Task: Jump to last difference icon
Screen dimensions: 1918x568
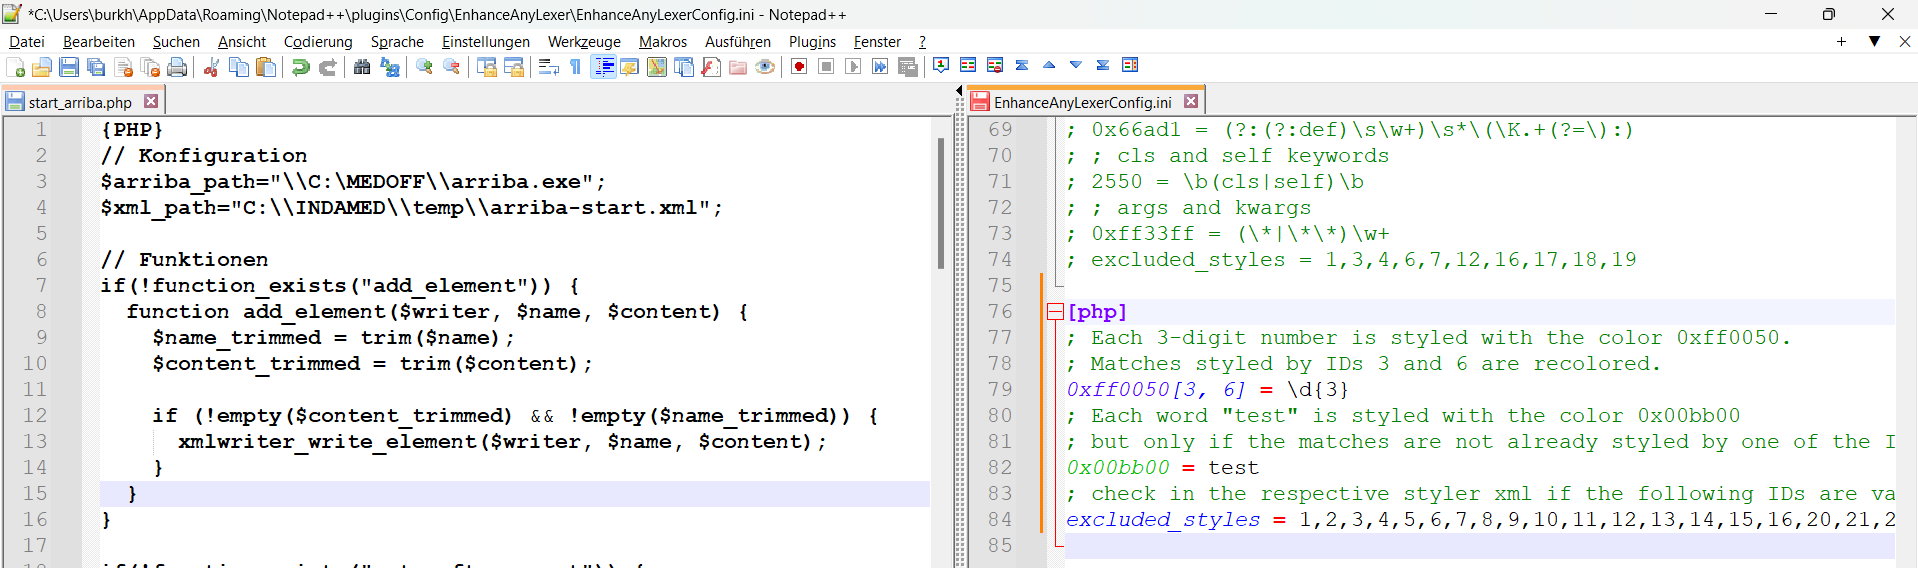Action: coord(1103,65)
